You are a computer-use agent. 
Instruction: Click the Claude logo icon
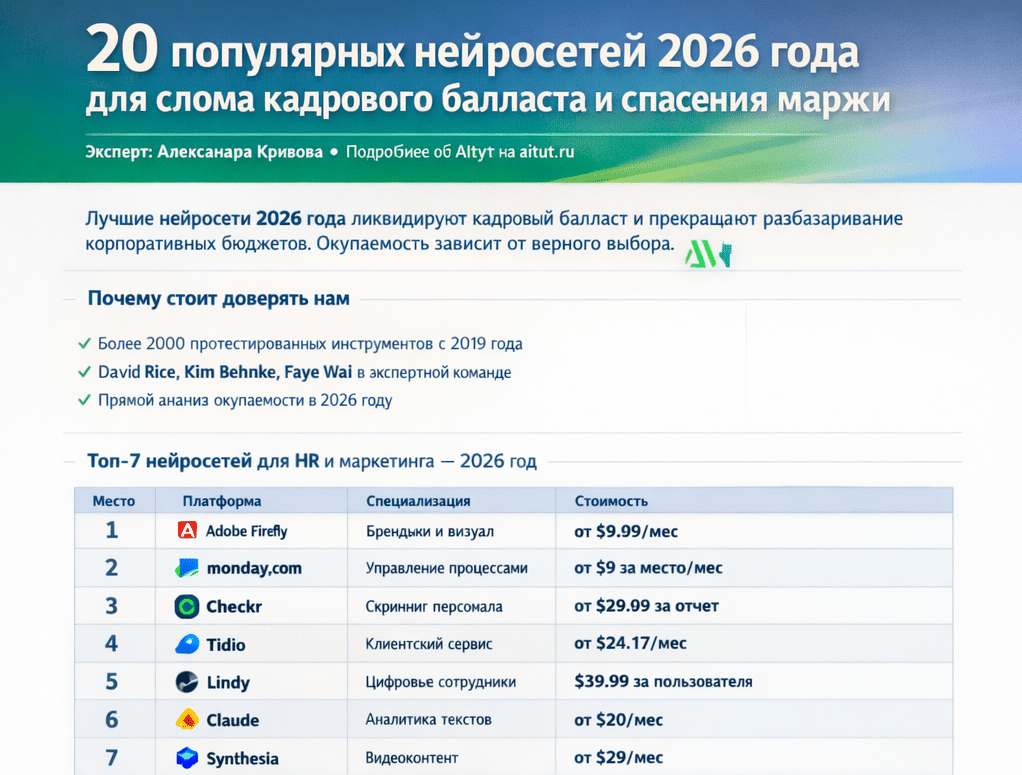[187, 720]
